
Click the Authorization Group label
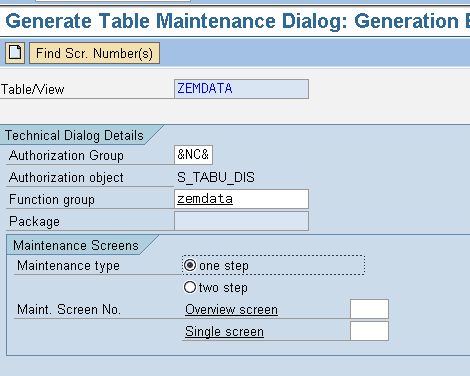click(66, 155)
